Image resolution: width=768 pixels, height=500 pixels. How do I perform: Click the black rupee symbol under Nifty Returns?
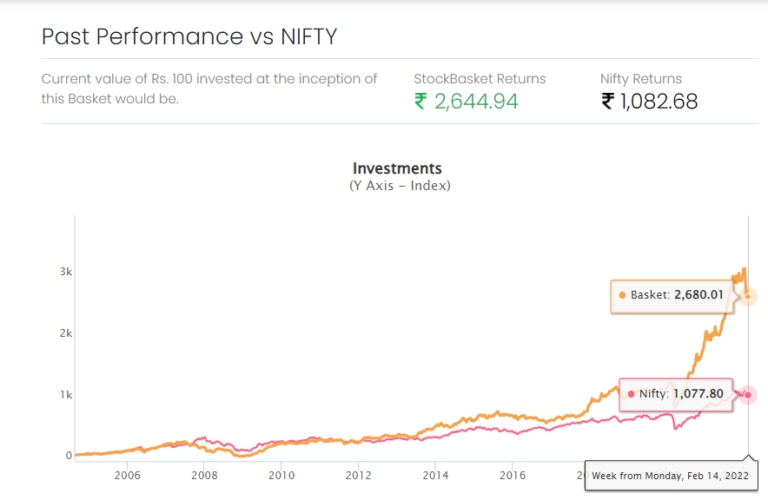pos(607,101)
